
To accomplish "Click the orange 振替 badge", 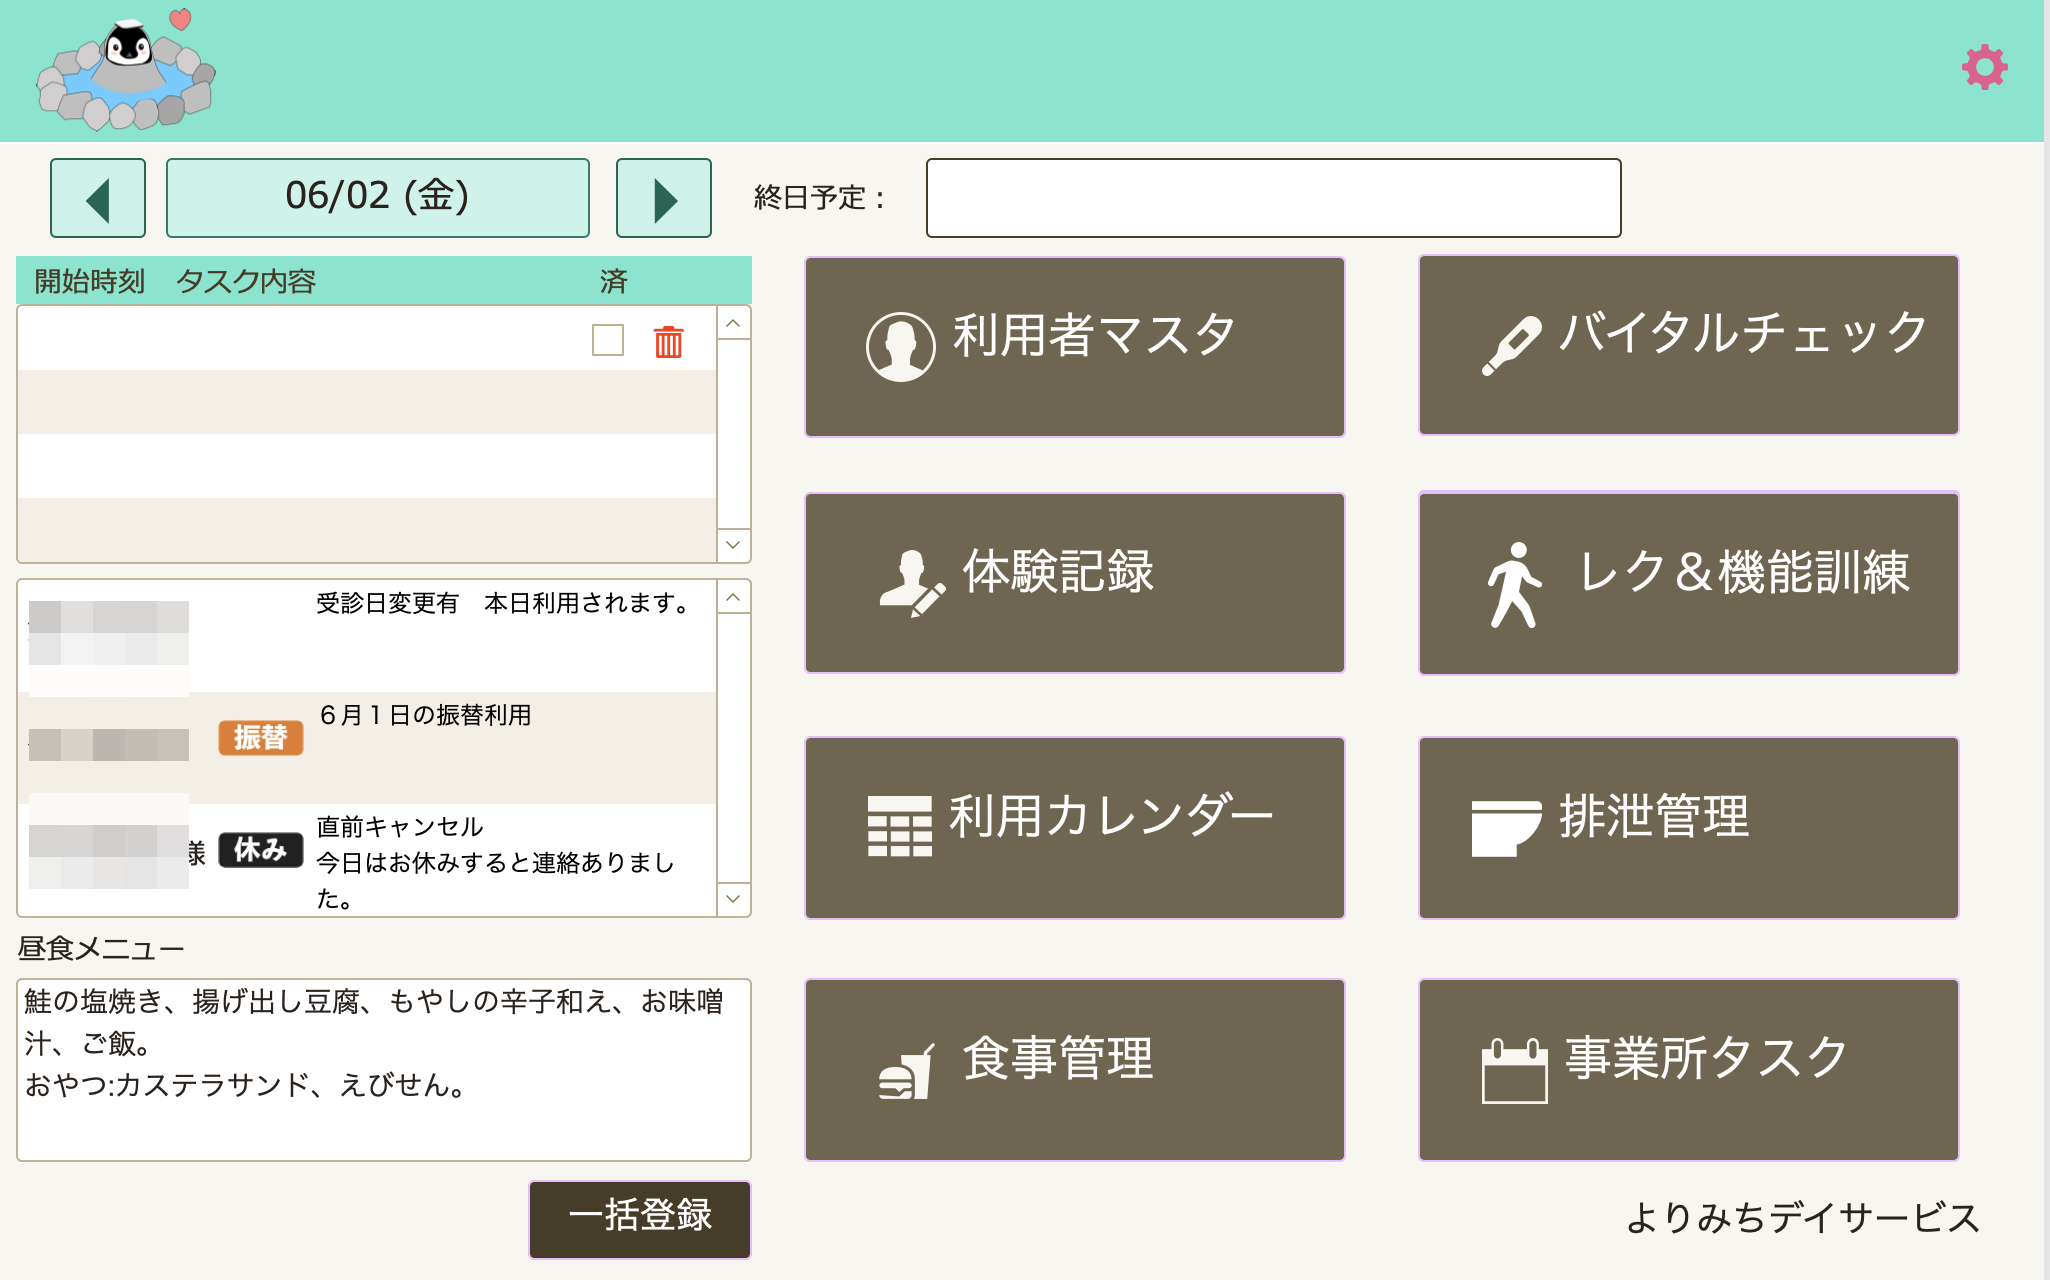I will click(x=260, y=738).
